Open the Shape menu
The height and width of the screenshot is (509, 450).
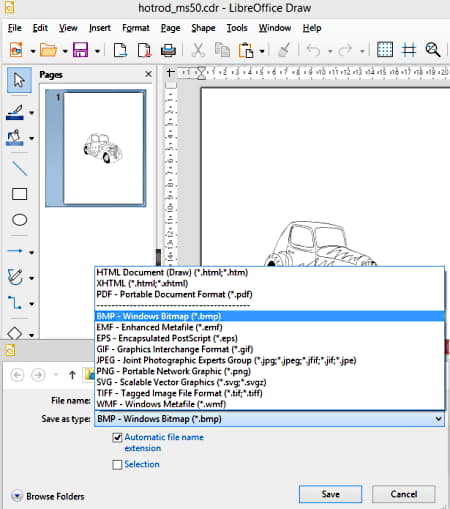click(x=203, y=28)
